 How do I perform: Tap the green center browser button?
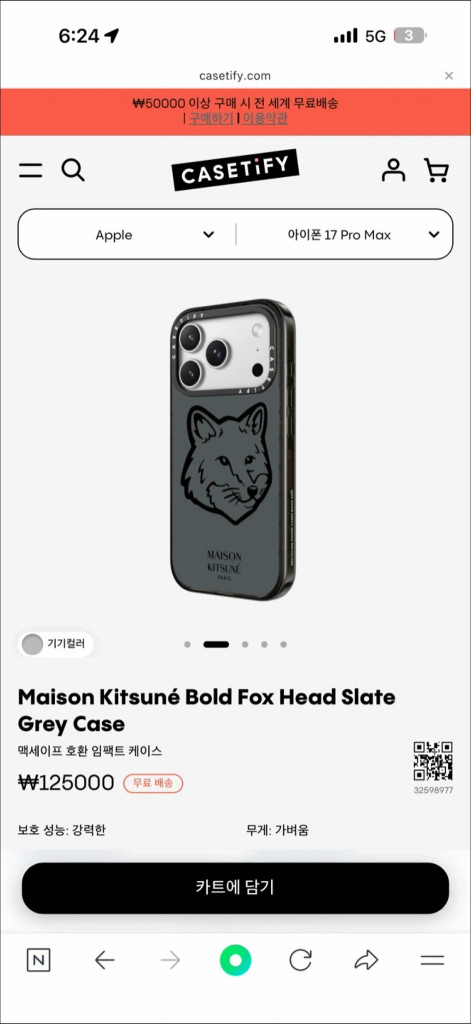tap(235, 960)
